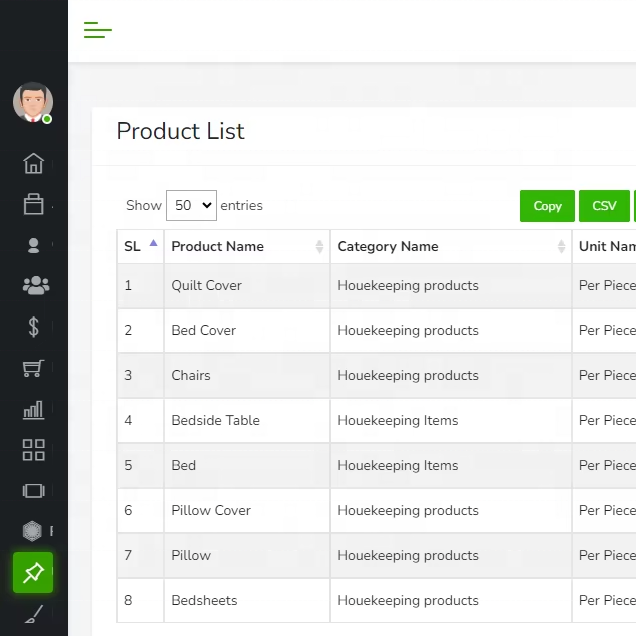
Task: Click the user avatar picture
Action: pyautogui.click(x=32, y=102)
